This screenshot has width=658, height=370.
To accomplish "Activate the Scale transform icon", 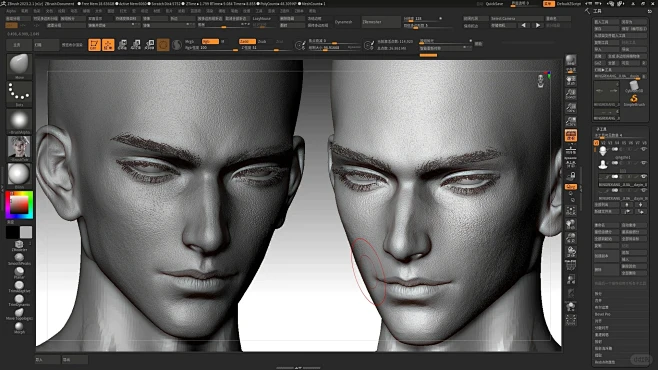I will tap(136, 45).
